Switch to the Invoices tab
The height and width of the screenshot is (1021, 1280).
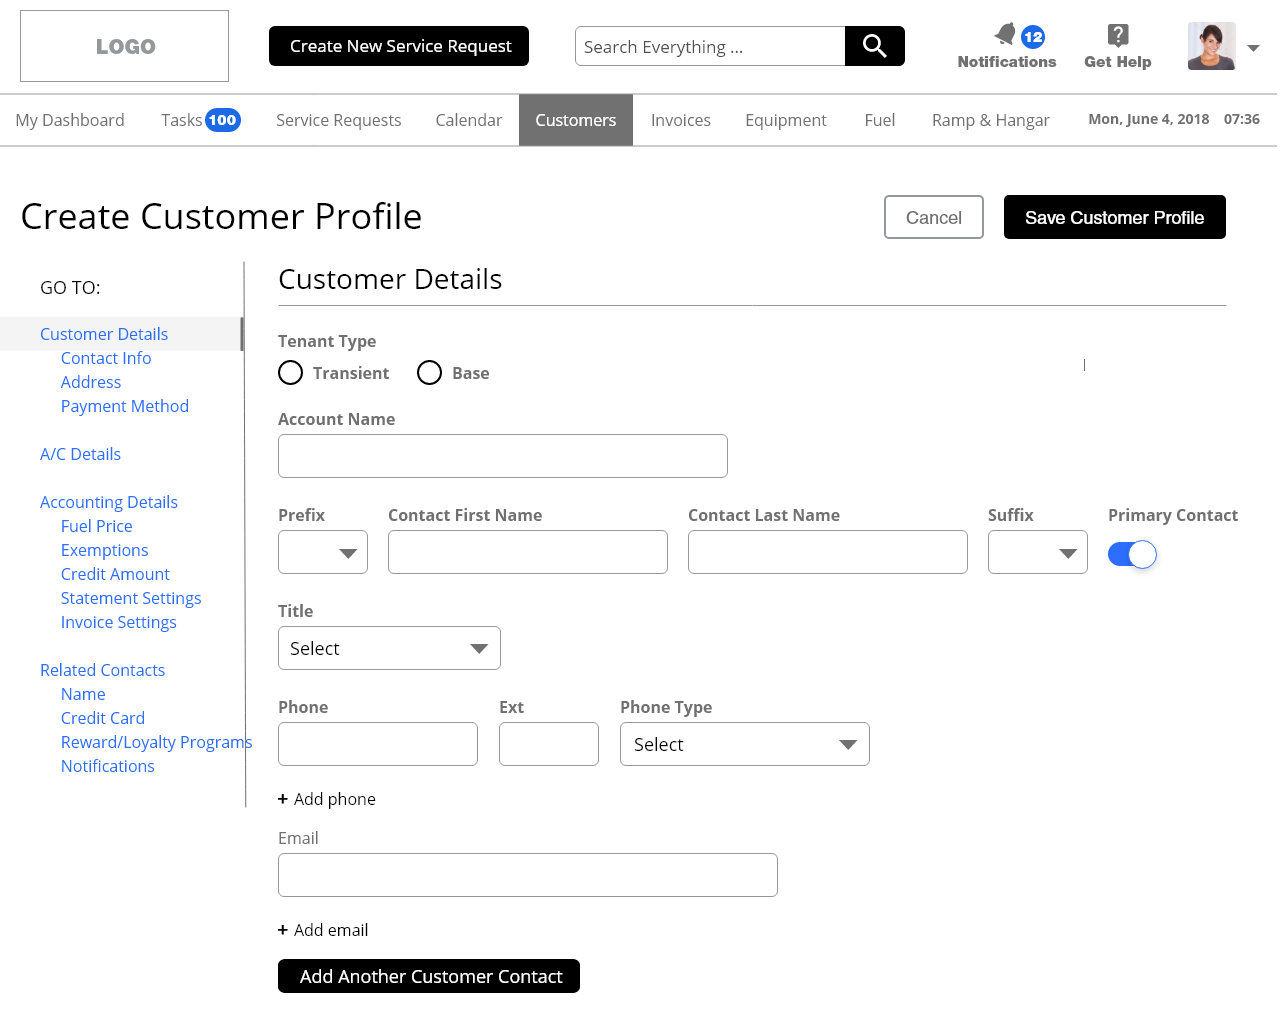tap(680, 120)
